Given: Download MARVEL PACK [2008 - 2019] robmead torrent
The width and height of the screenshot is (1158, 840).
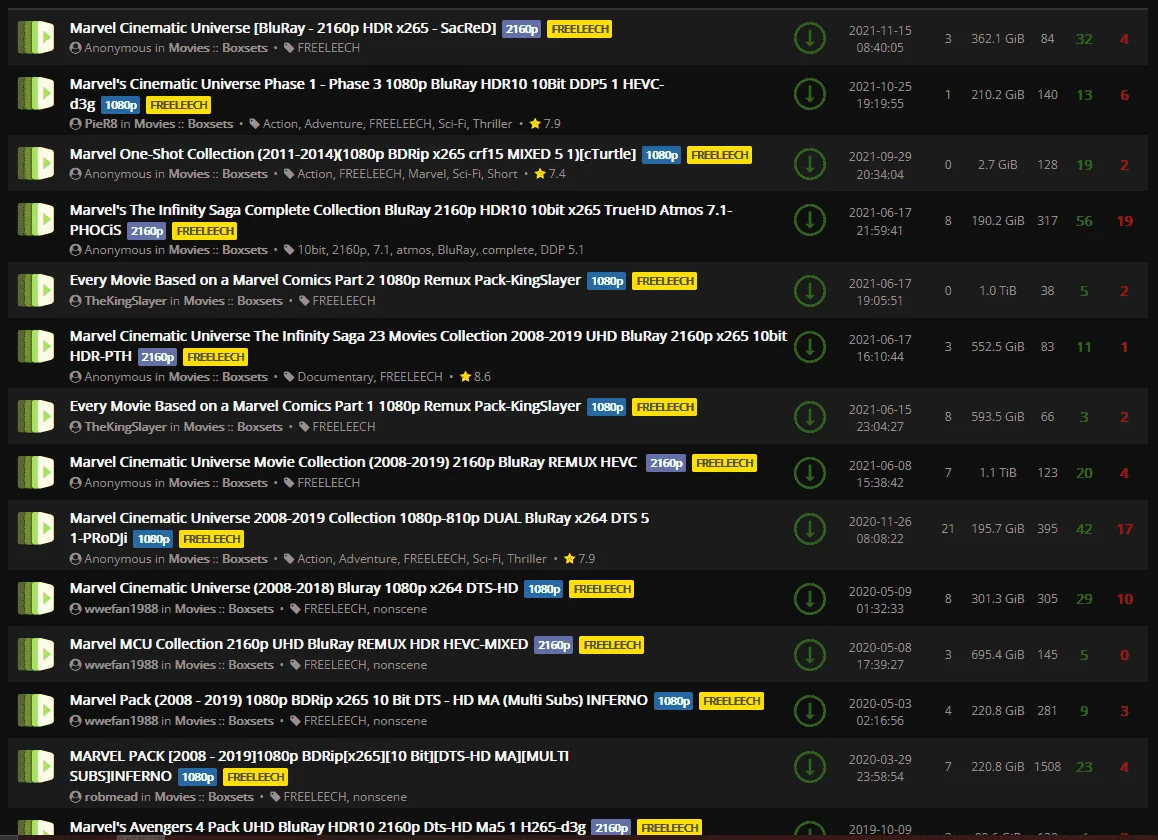Looking at the screenshot, I should point(809,767).
